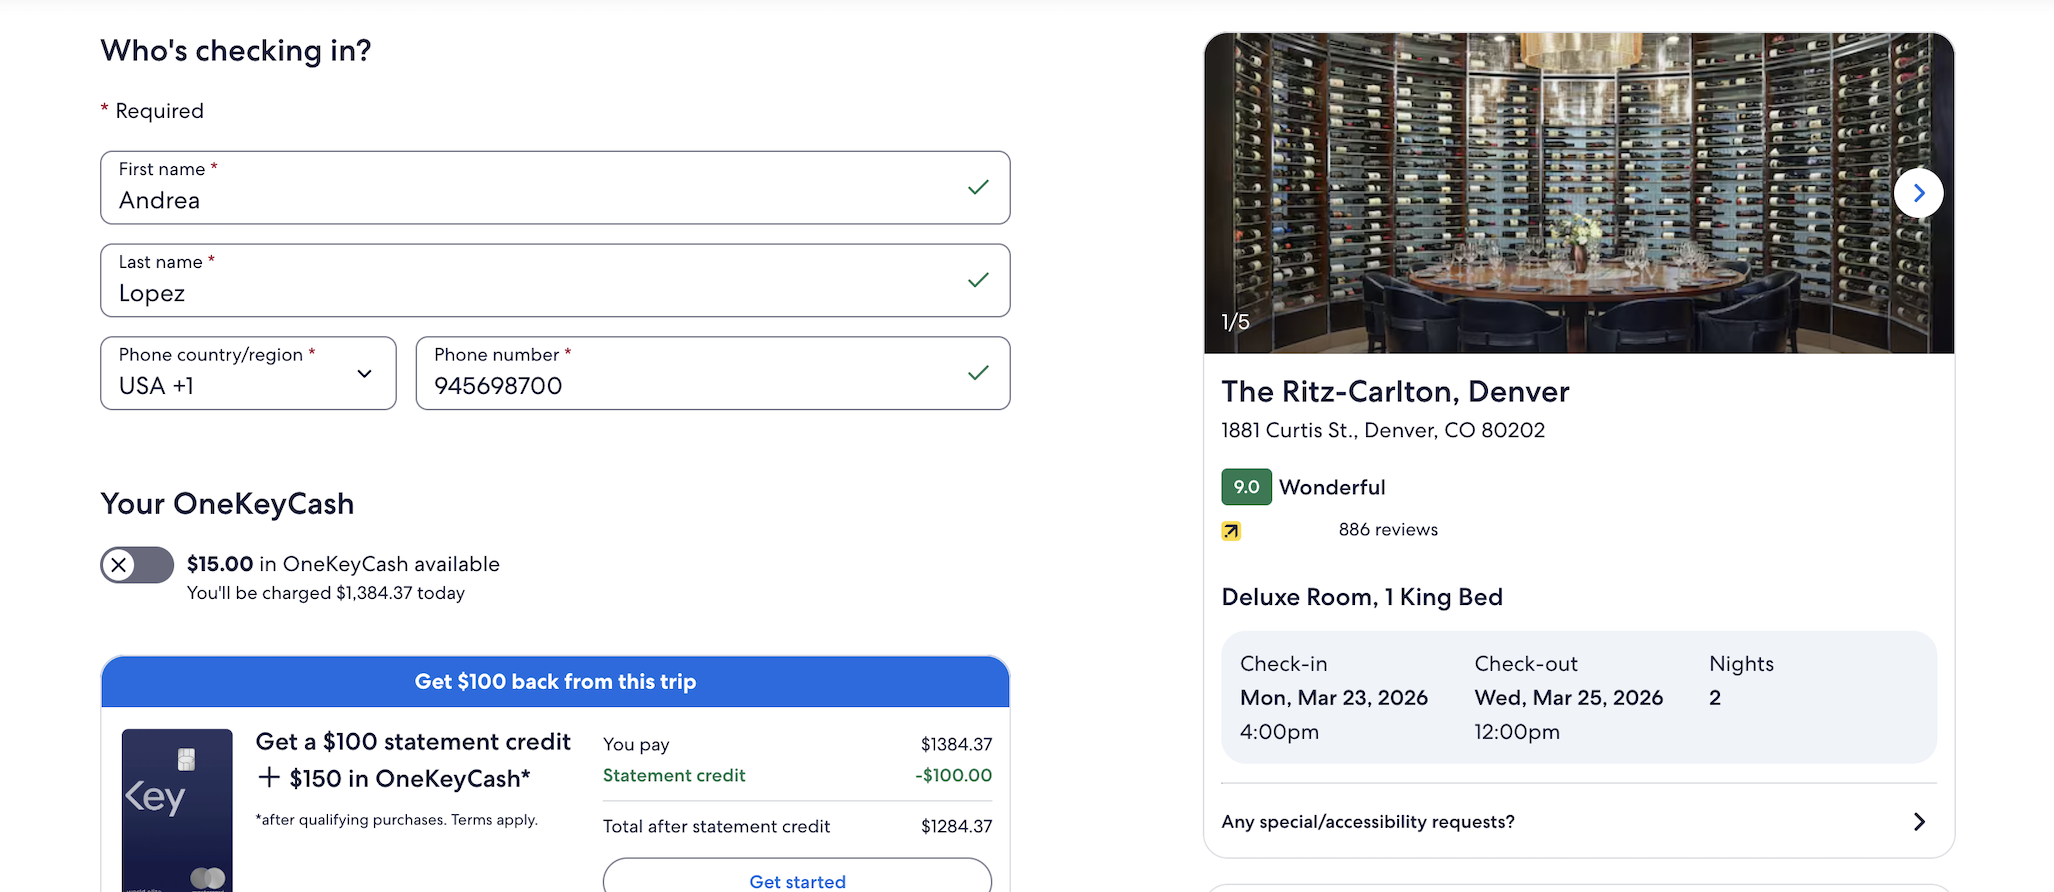This screenshot has height=892, width=2054.
Task: Click the hotel wine room photo
Action: pos(1578,193)
